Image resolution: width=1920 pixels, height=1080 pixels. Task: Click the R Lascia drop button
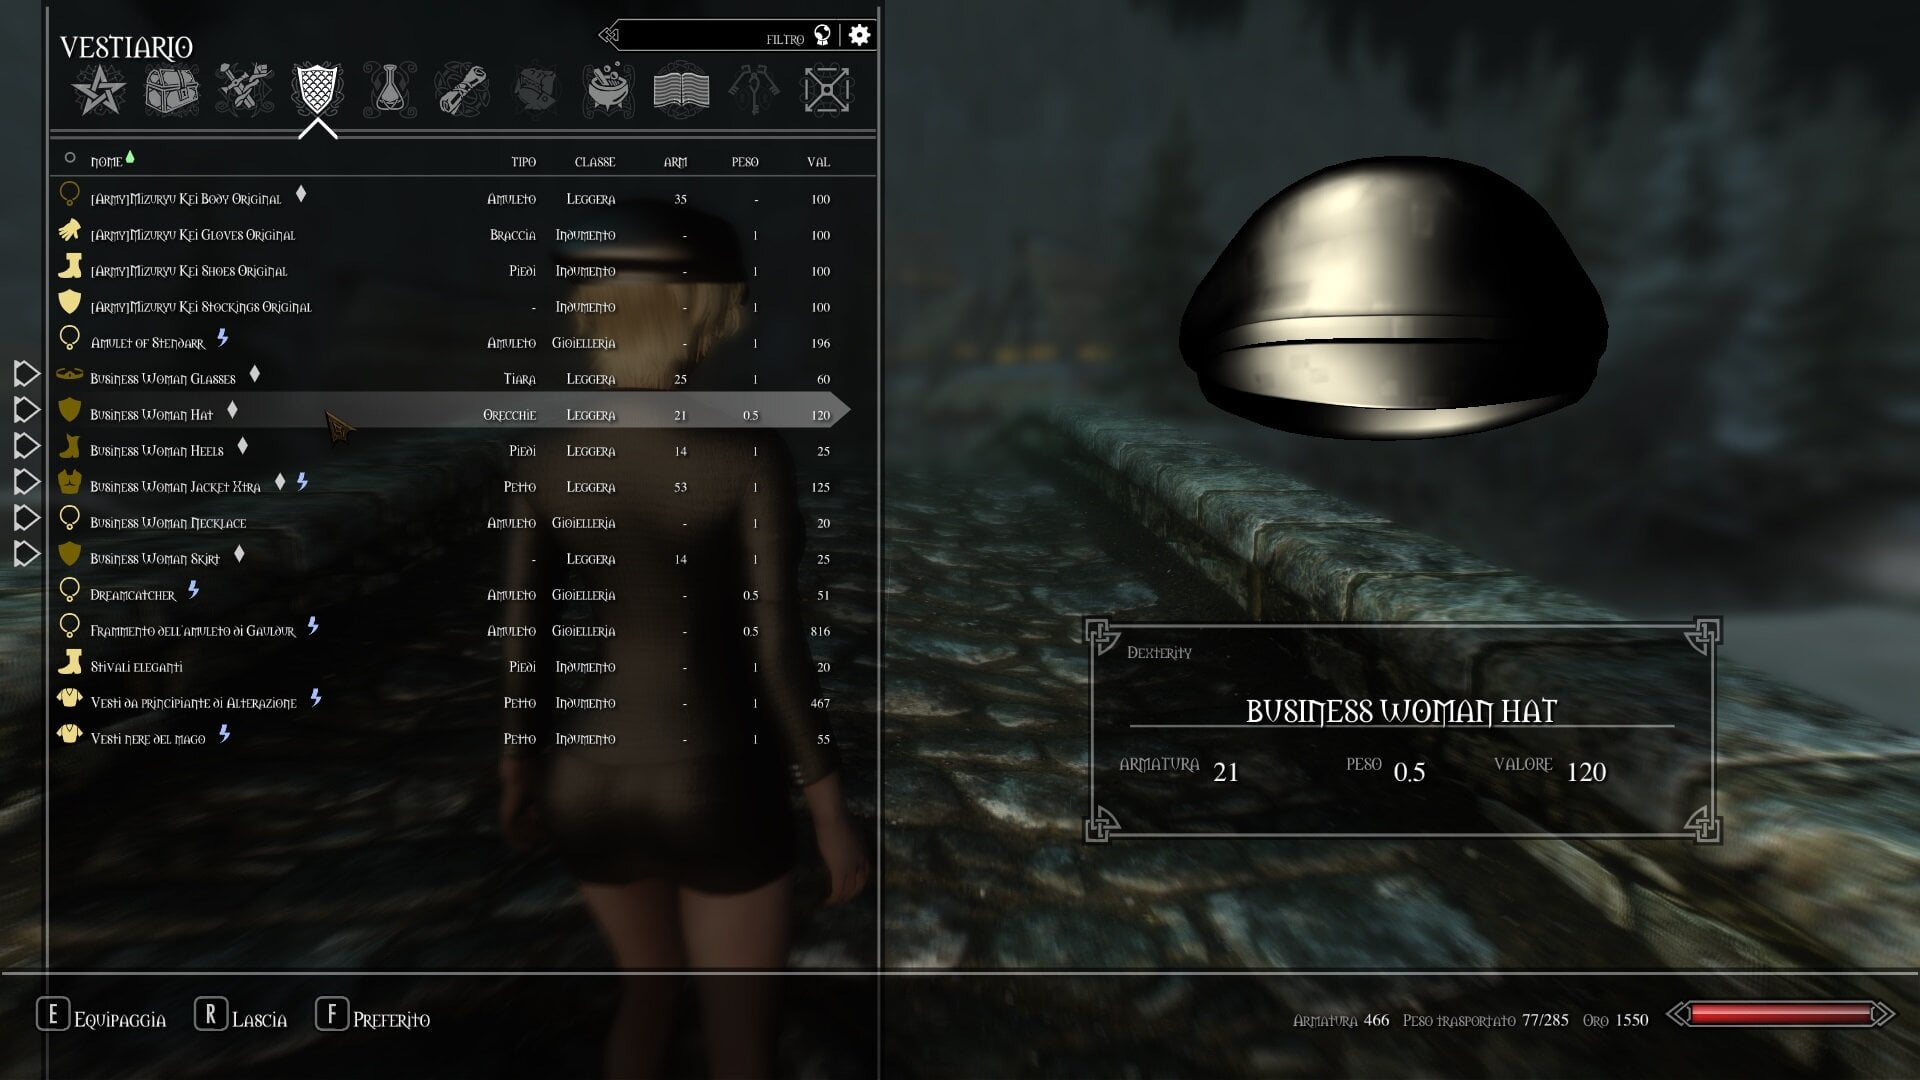241,1015
